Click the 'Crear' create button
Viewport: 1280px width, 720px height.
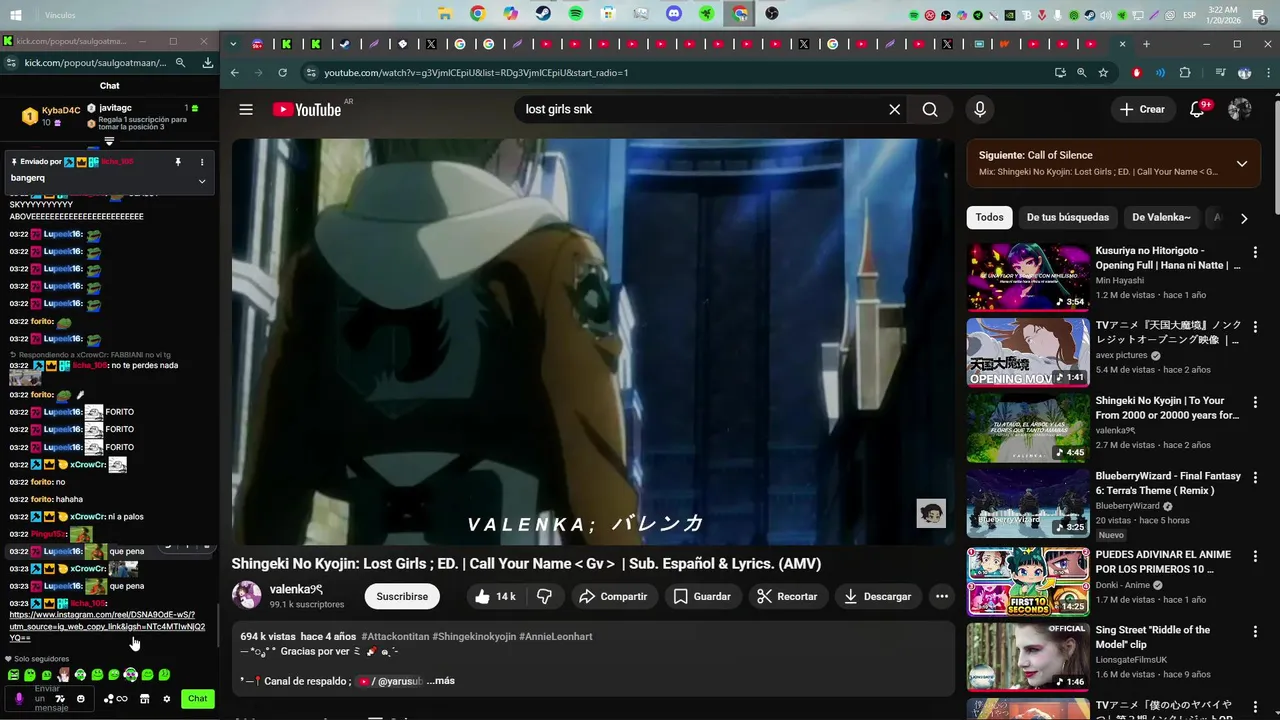pyautogui.click(x=1142, y=109)
